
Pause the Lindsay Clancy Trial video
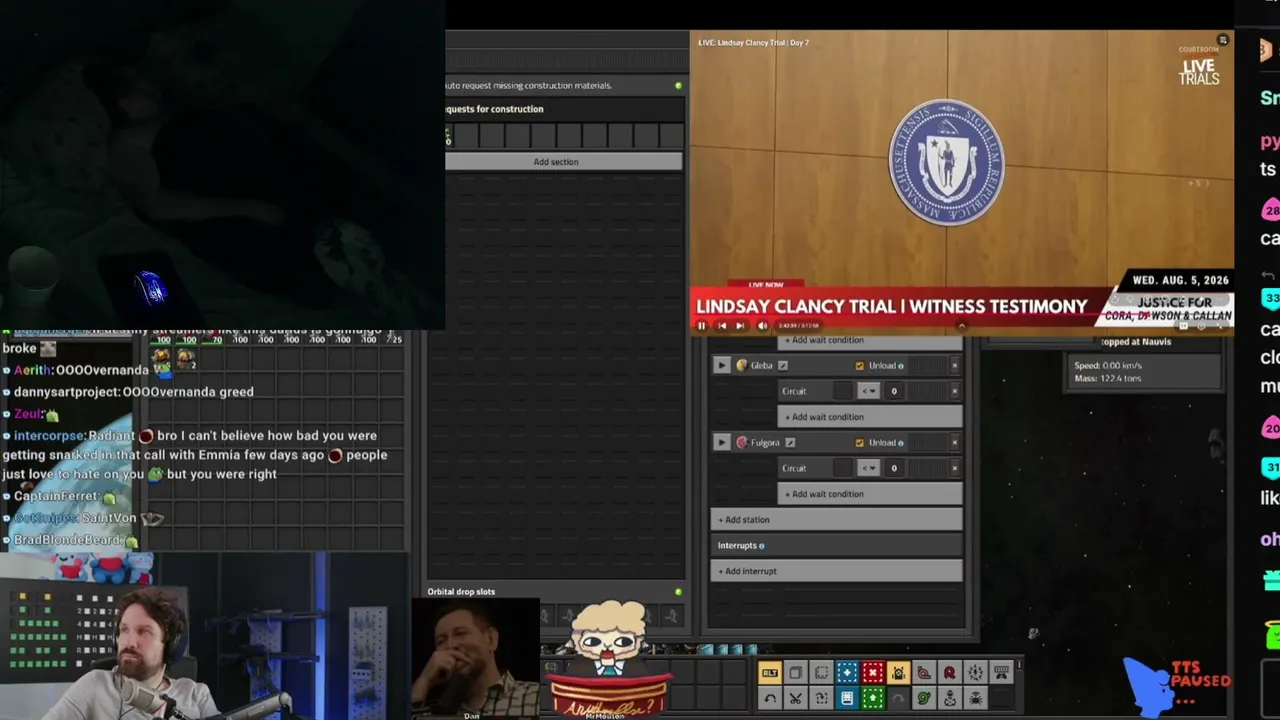pyautogui.click(x=701, y=325)
